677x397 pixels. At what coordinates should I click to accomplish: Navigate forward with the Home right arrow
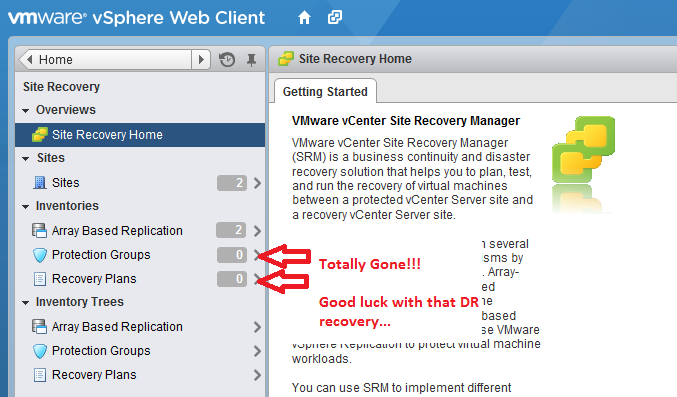[x=201, y=59]
